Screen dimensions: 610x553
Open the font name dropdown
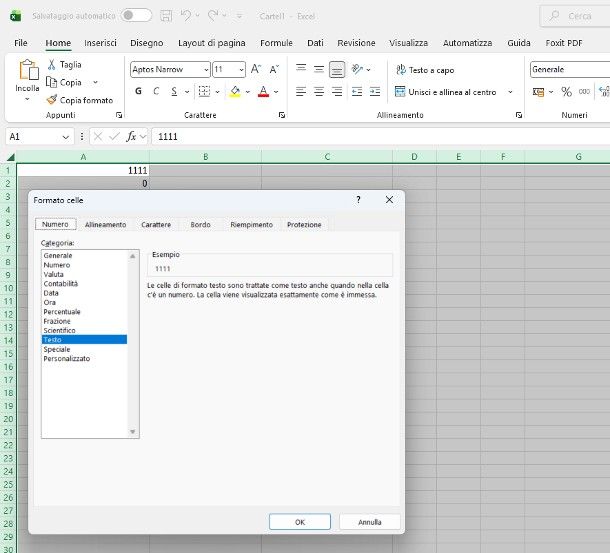point(206,70)
